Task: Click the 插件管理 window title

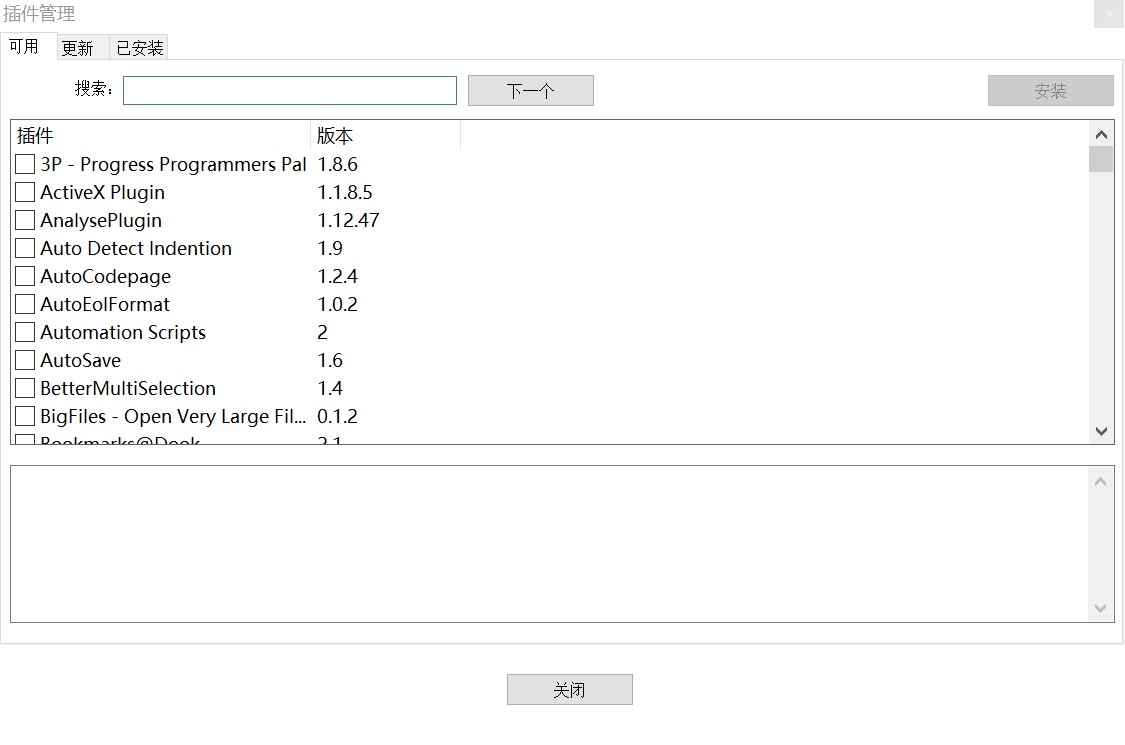Action: point(39,14)
